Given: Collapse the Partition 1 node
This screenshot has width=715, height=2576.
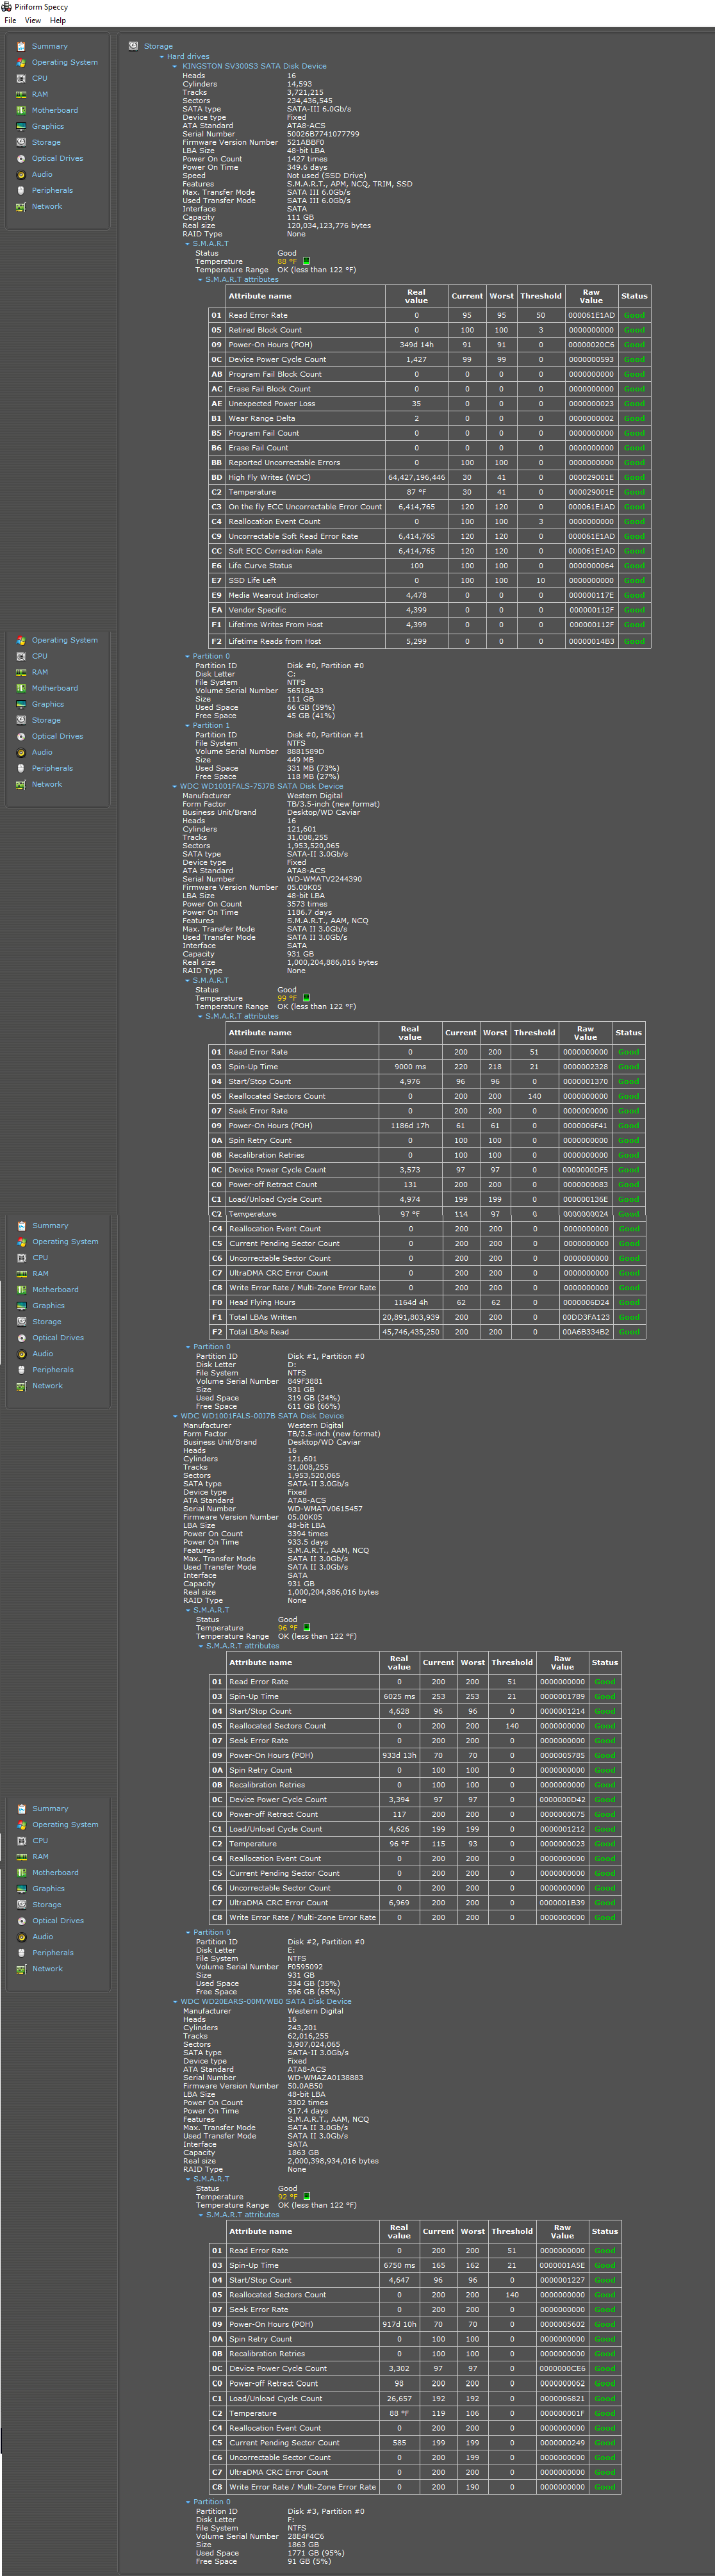Looking at the screenshot, I should pos(187,725).
